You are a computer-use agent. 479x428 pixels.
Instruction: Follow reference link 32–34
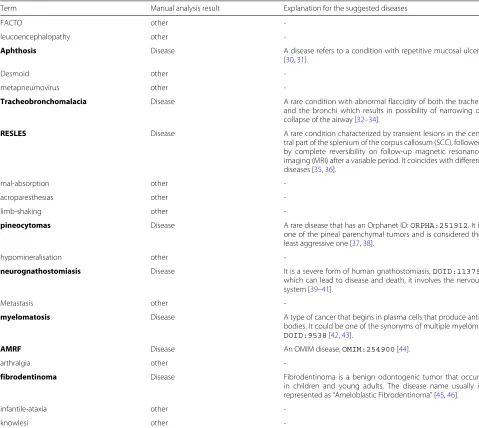(x=366, y=120)
